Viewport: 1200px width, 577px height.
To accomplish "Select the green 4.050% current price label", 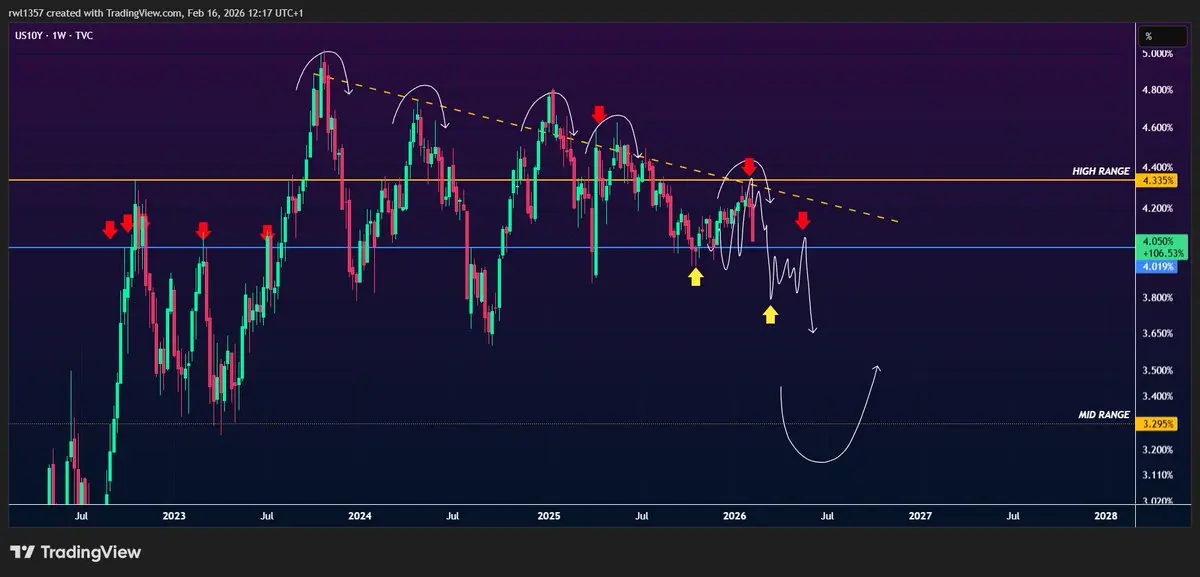I will coord(1156,242).
